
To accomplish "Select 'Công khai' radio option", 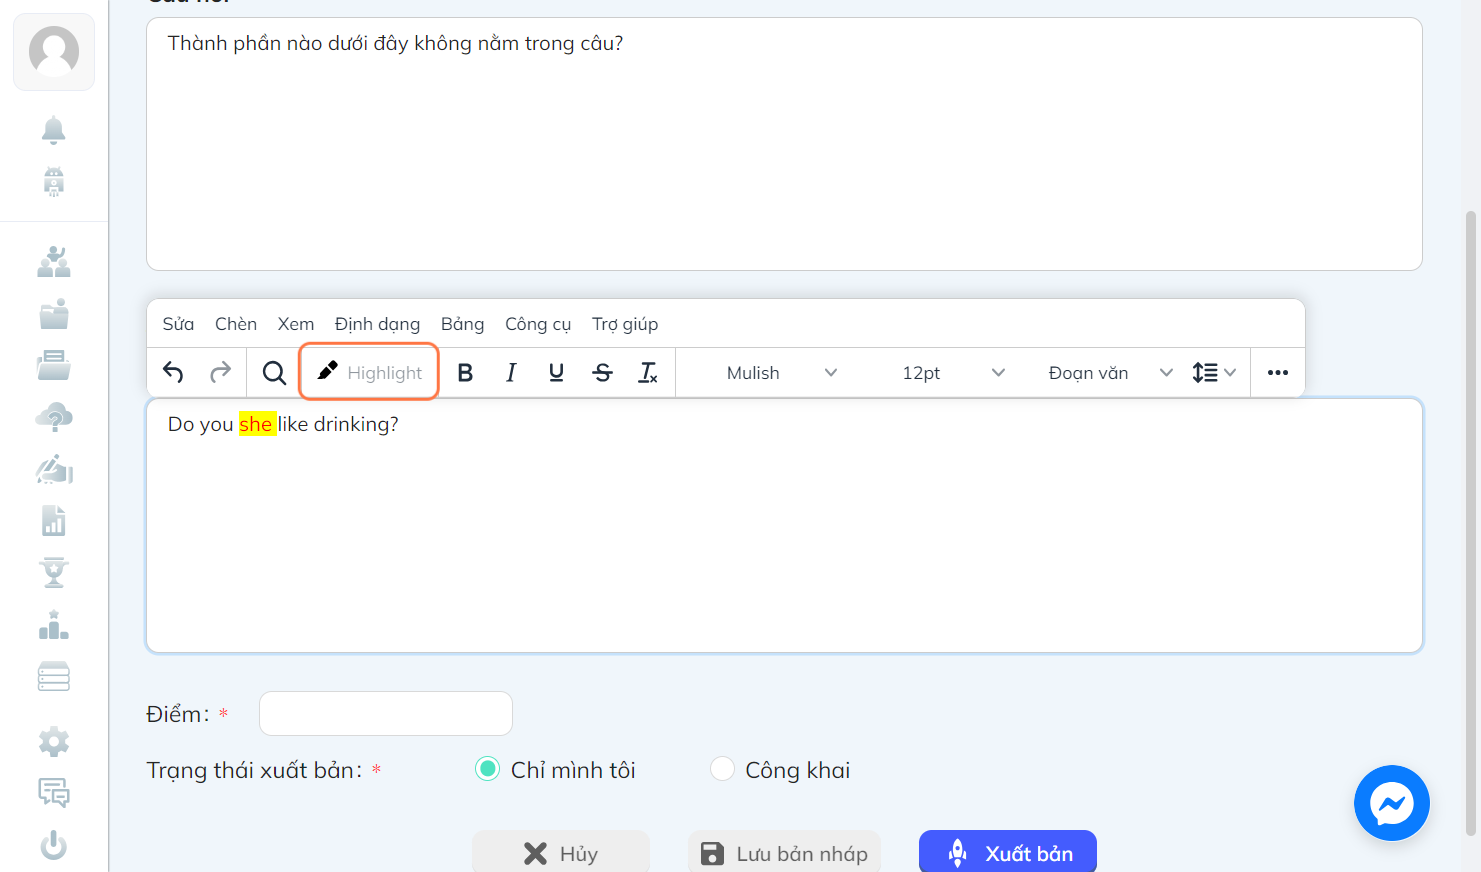I will tap(722, 769).
